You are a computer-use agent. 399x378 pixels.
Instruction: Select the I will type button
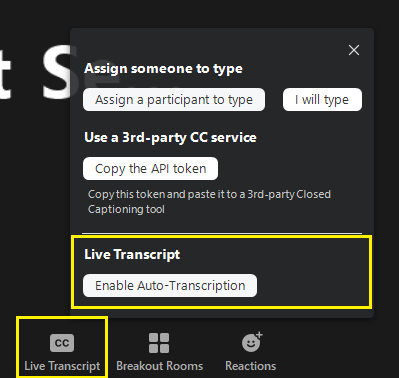[x=322, y=100]
